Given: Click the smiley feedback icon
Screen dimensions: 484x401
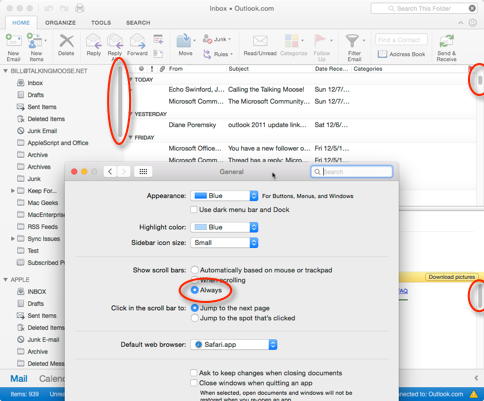Looking at the screenshot, I should 473,23.
